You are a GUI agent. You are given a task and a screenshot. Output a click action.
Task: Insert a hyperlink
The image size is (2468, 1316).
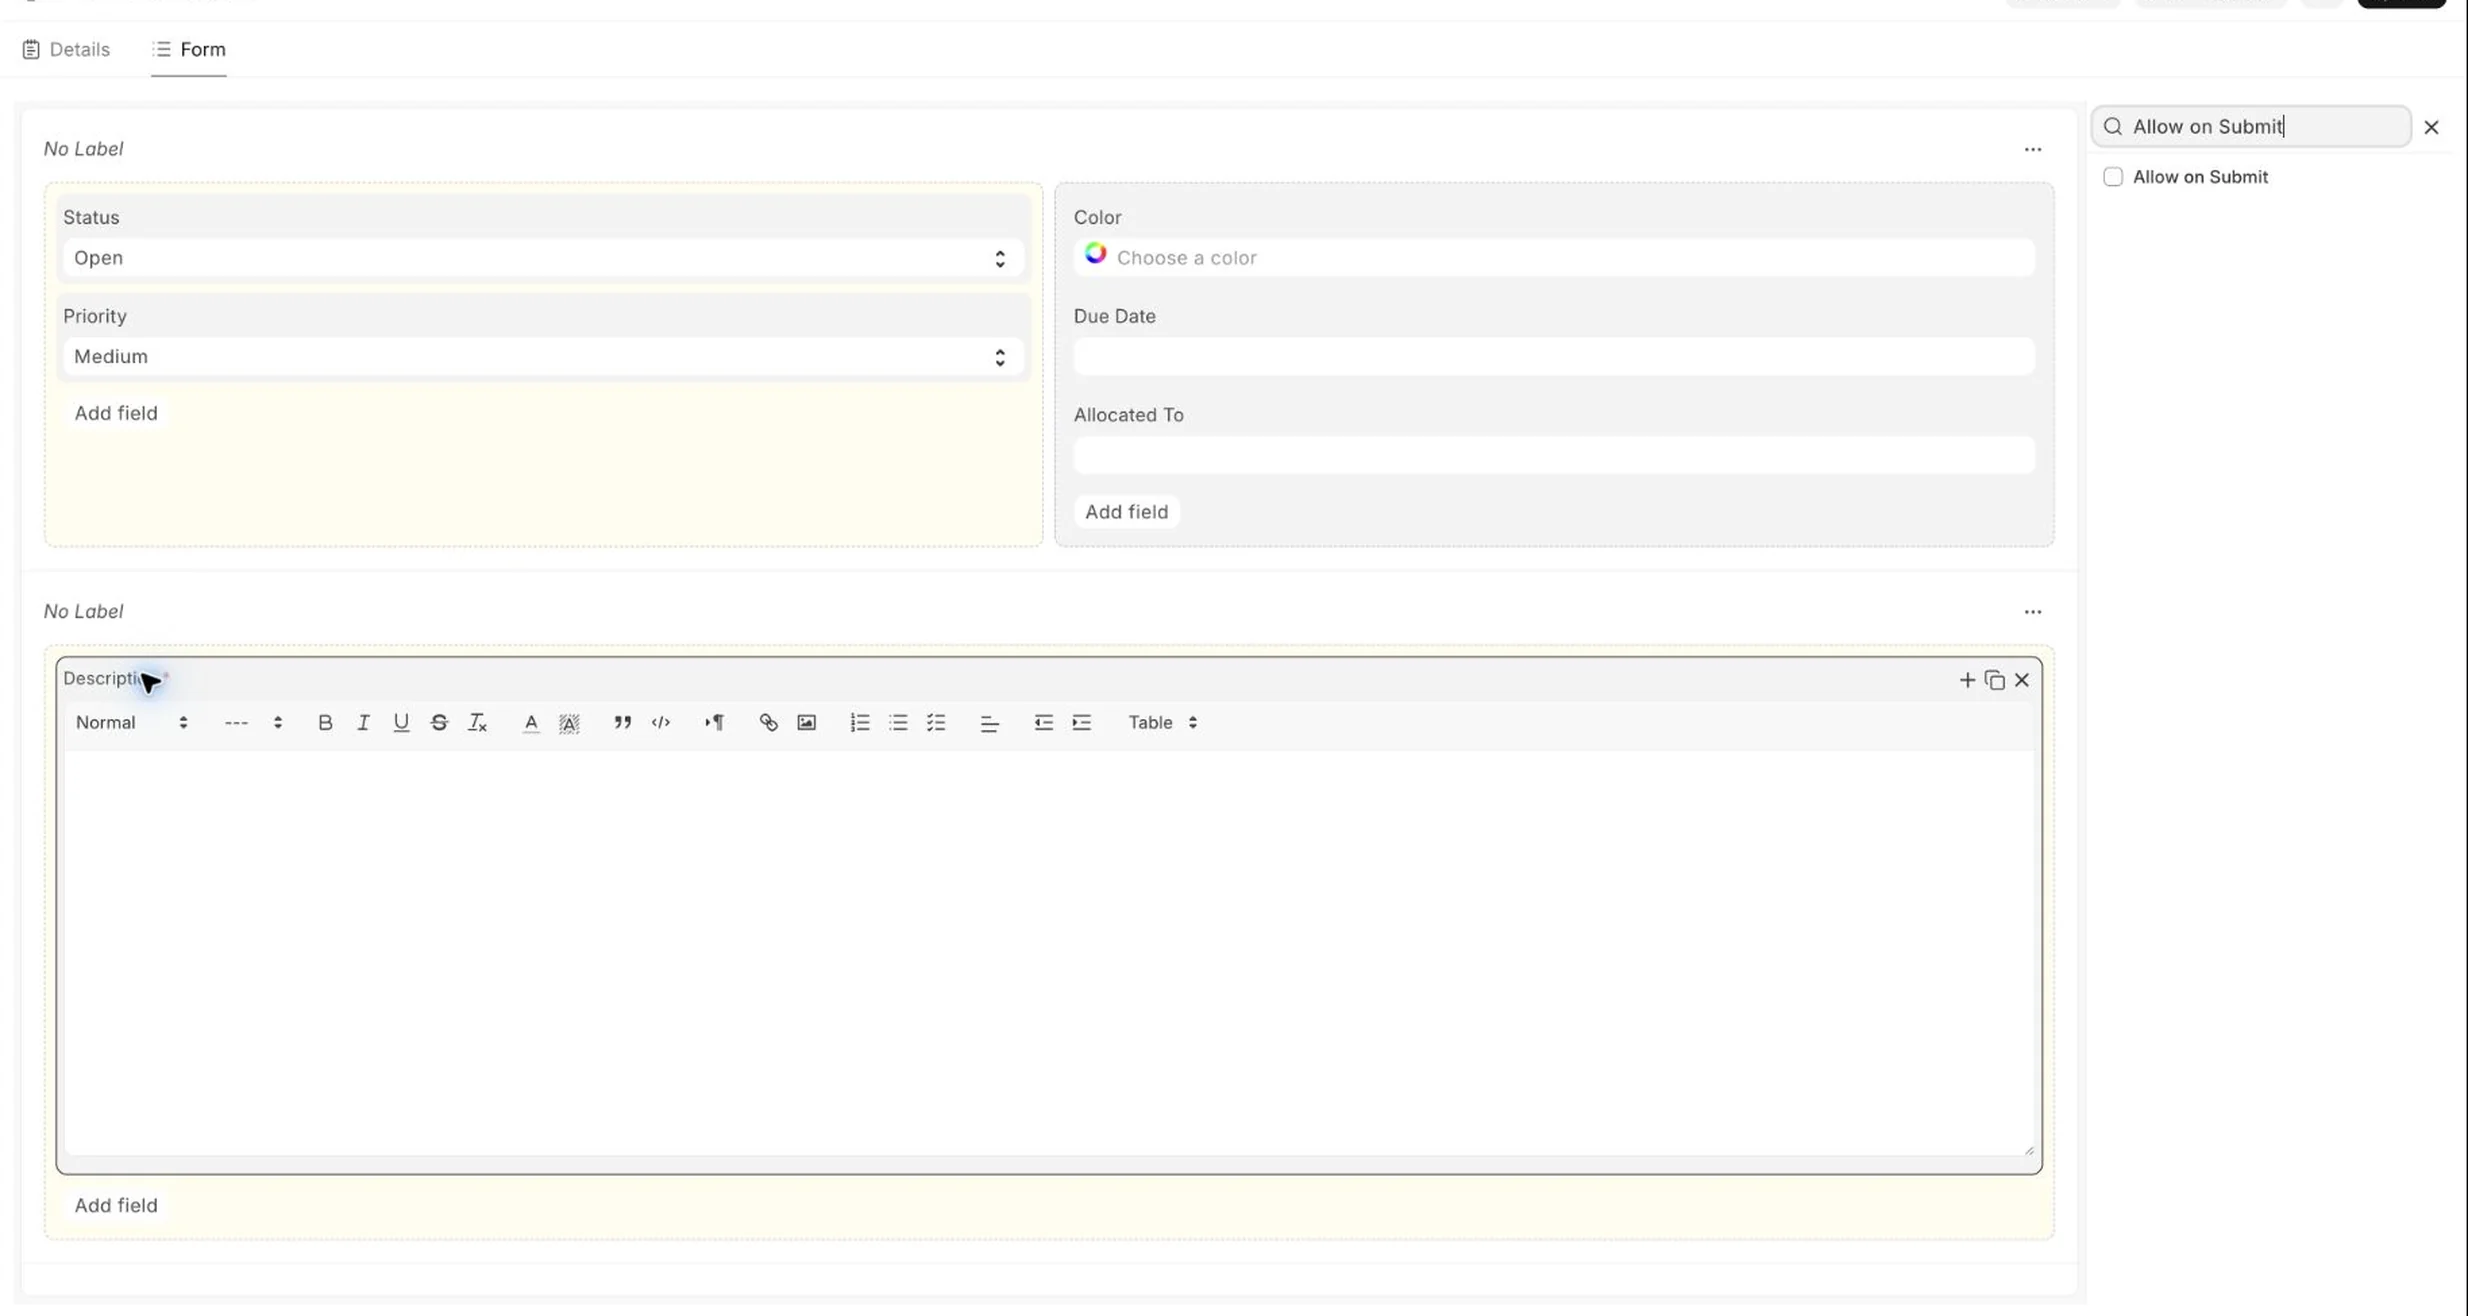click(x=768, y=722)
